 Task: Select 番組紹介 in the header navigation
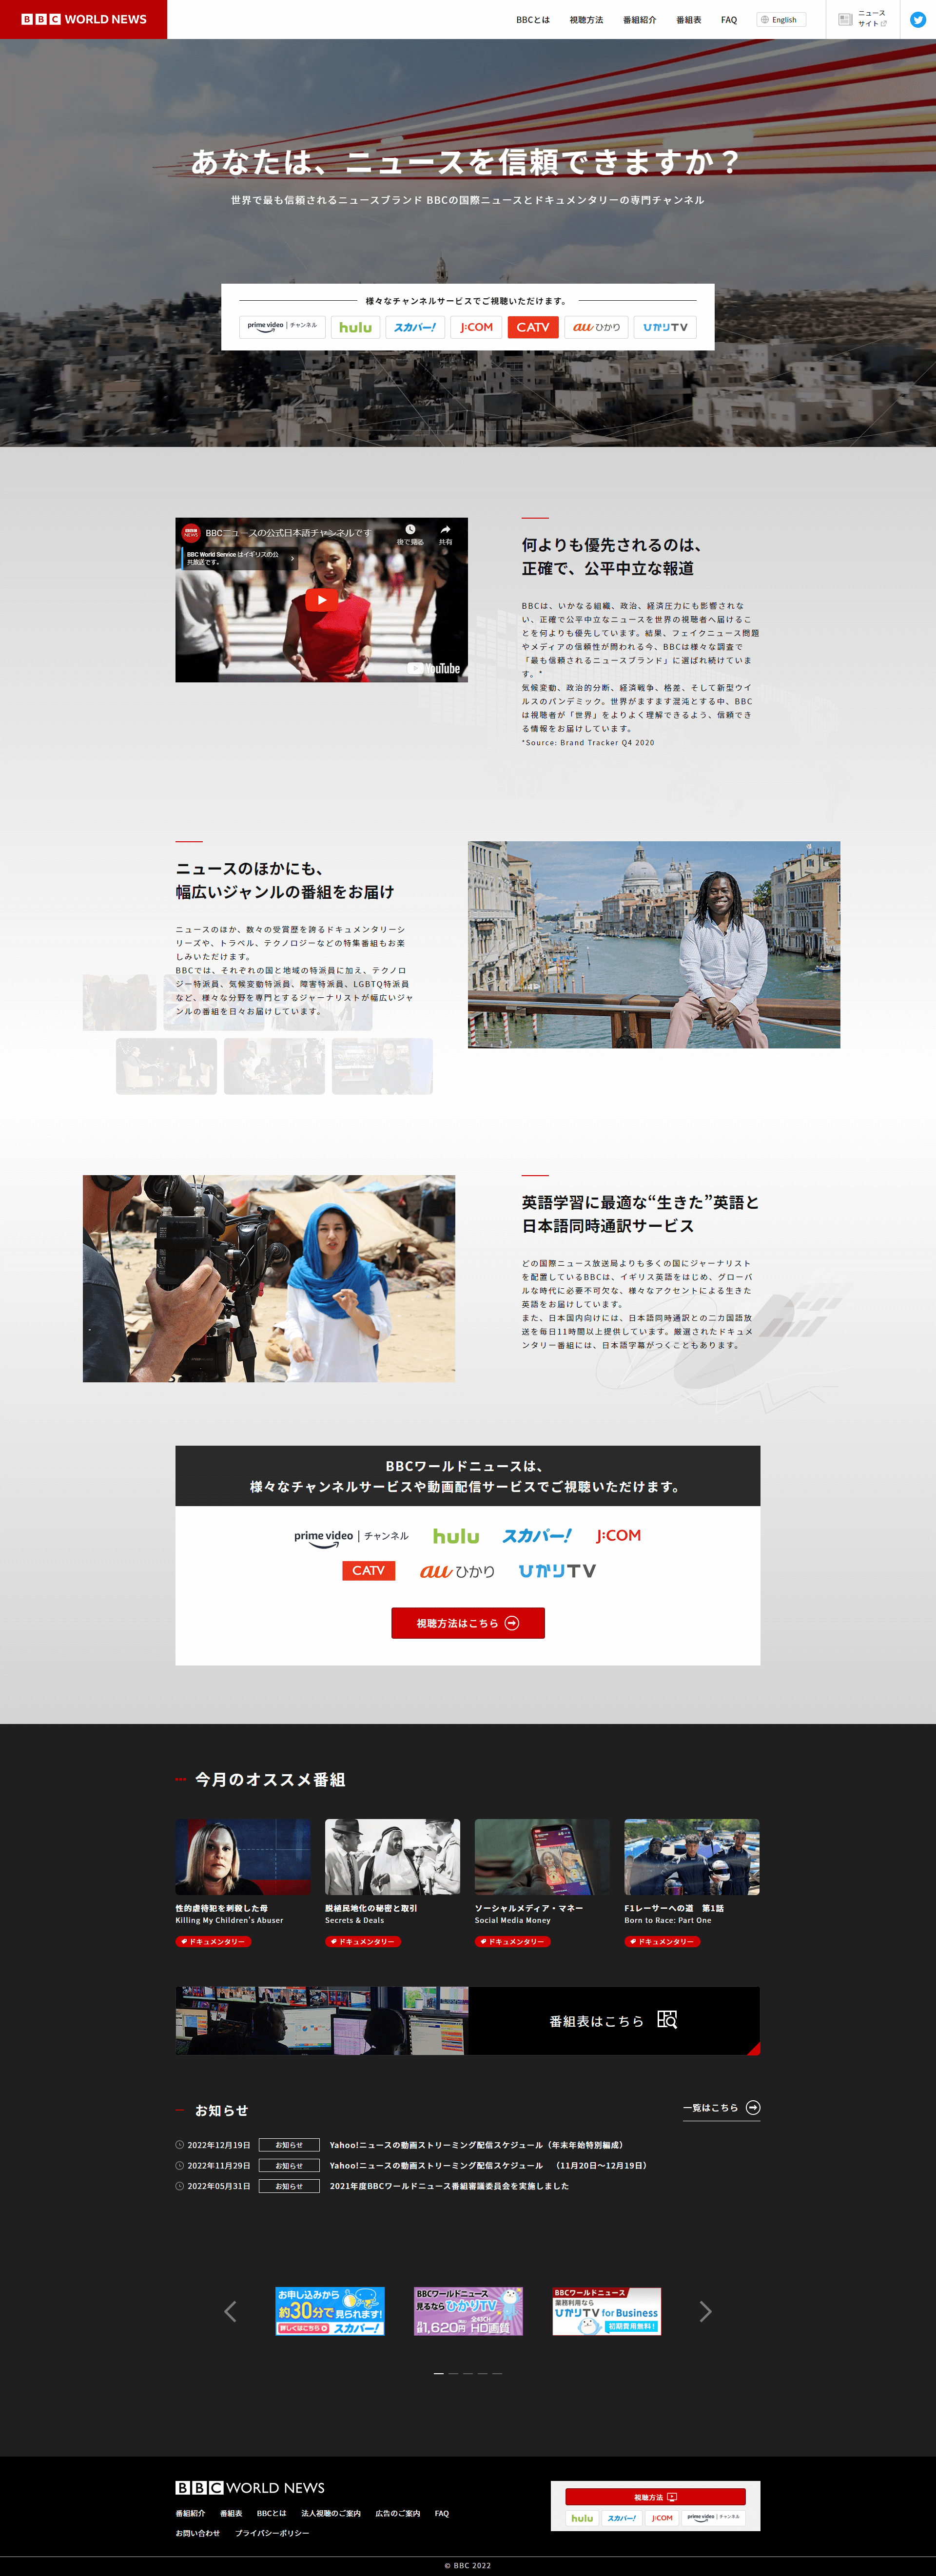pyautogui.click(x=639, y=20)
